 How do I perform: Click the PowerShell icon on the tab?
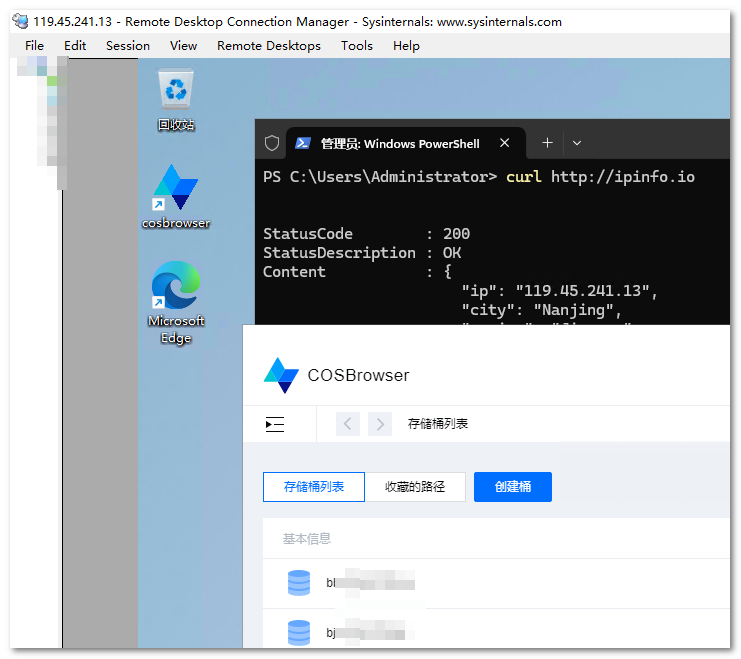point(303,143)
